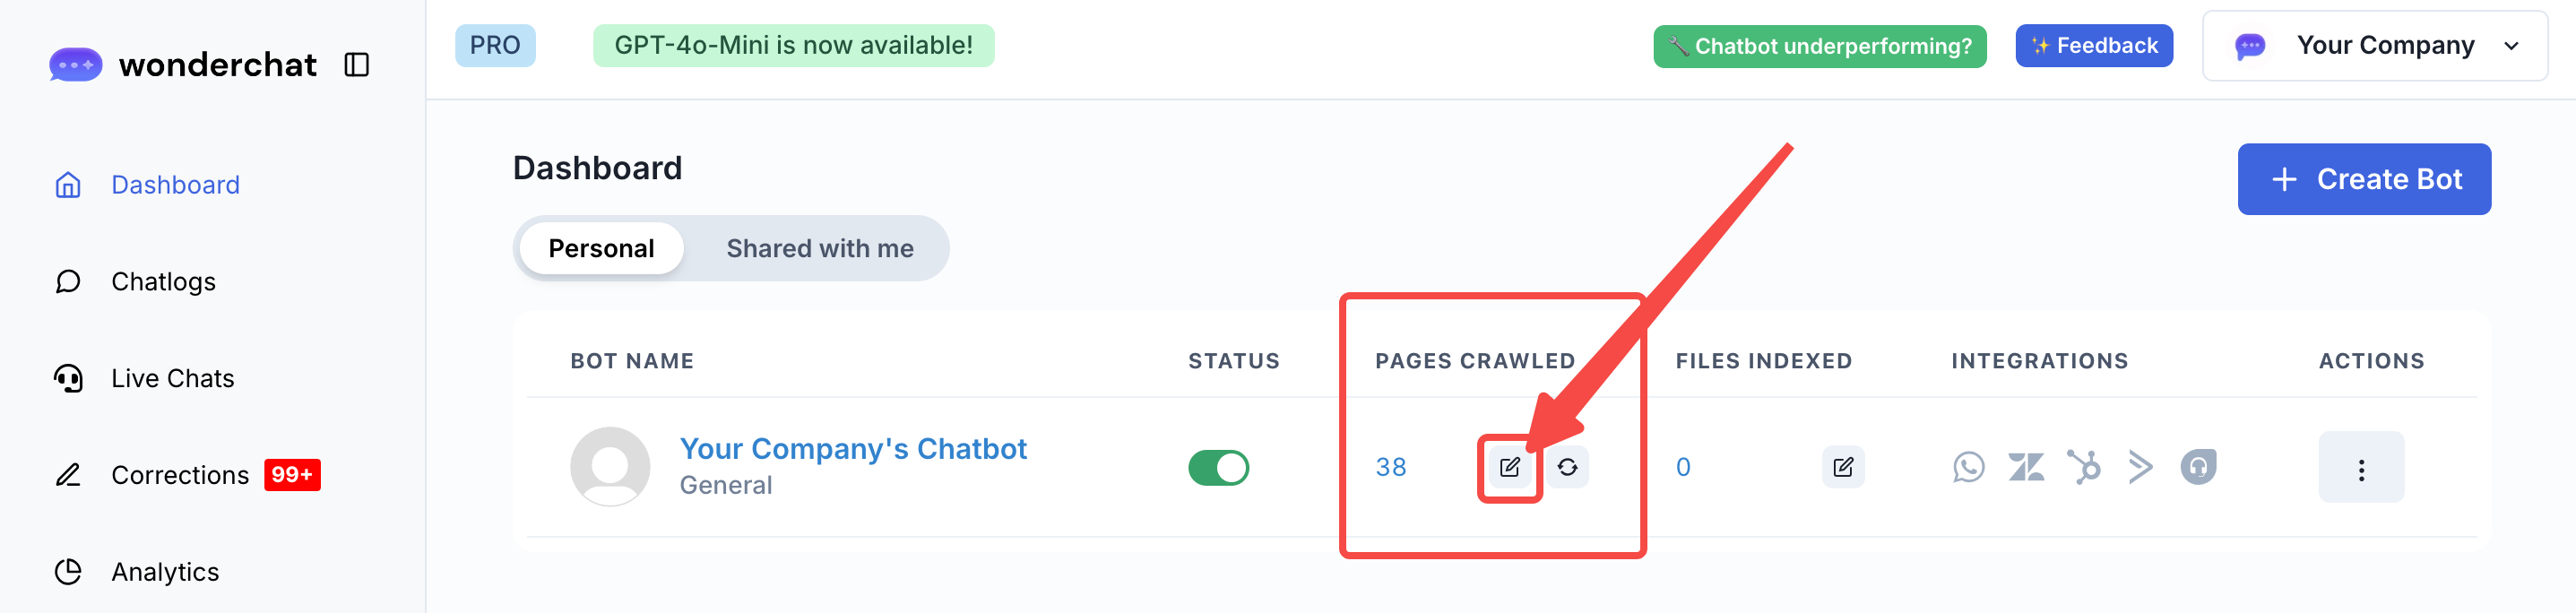Image resolution: width=2576 pixels, height=613 pixels.
Task: Switch to Shared with me tab
Action: [x=819, y=249]
